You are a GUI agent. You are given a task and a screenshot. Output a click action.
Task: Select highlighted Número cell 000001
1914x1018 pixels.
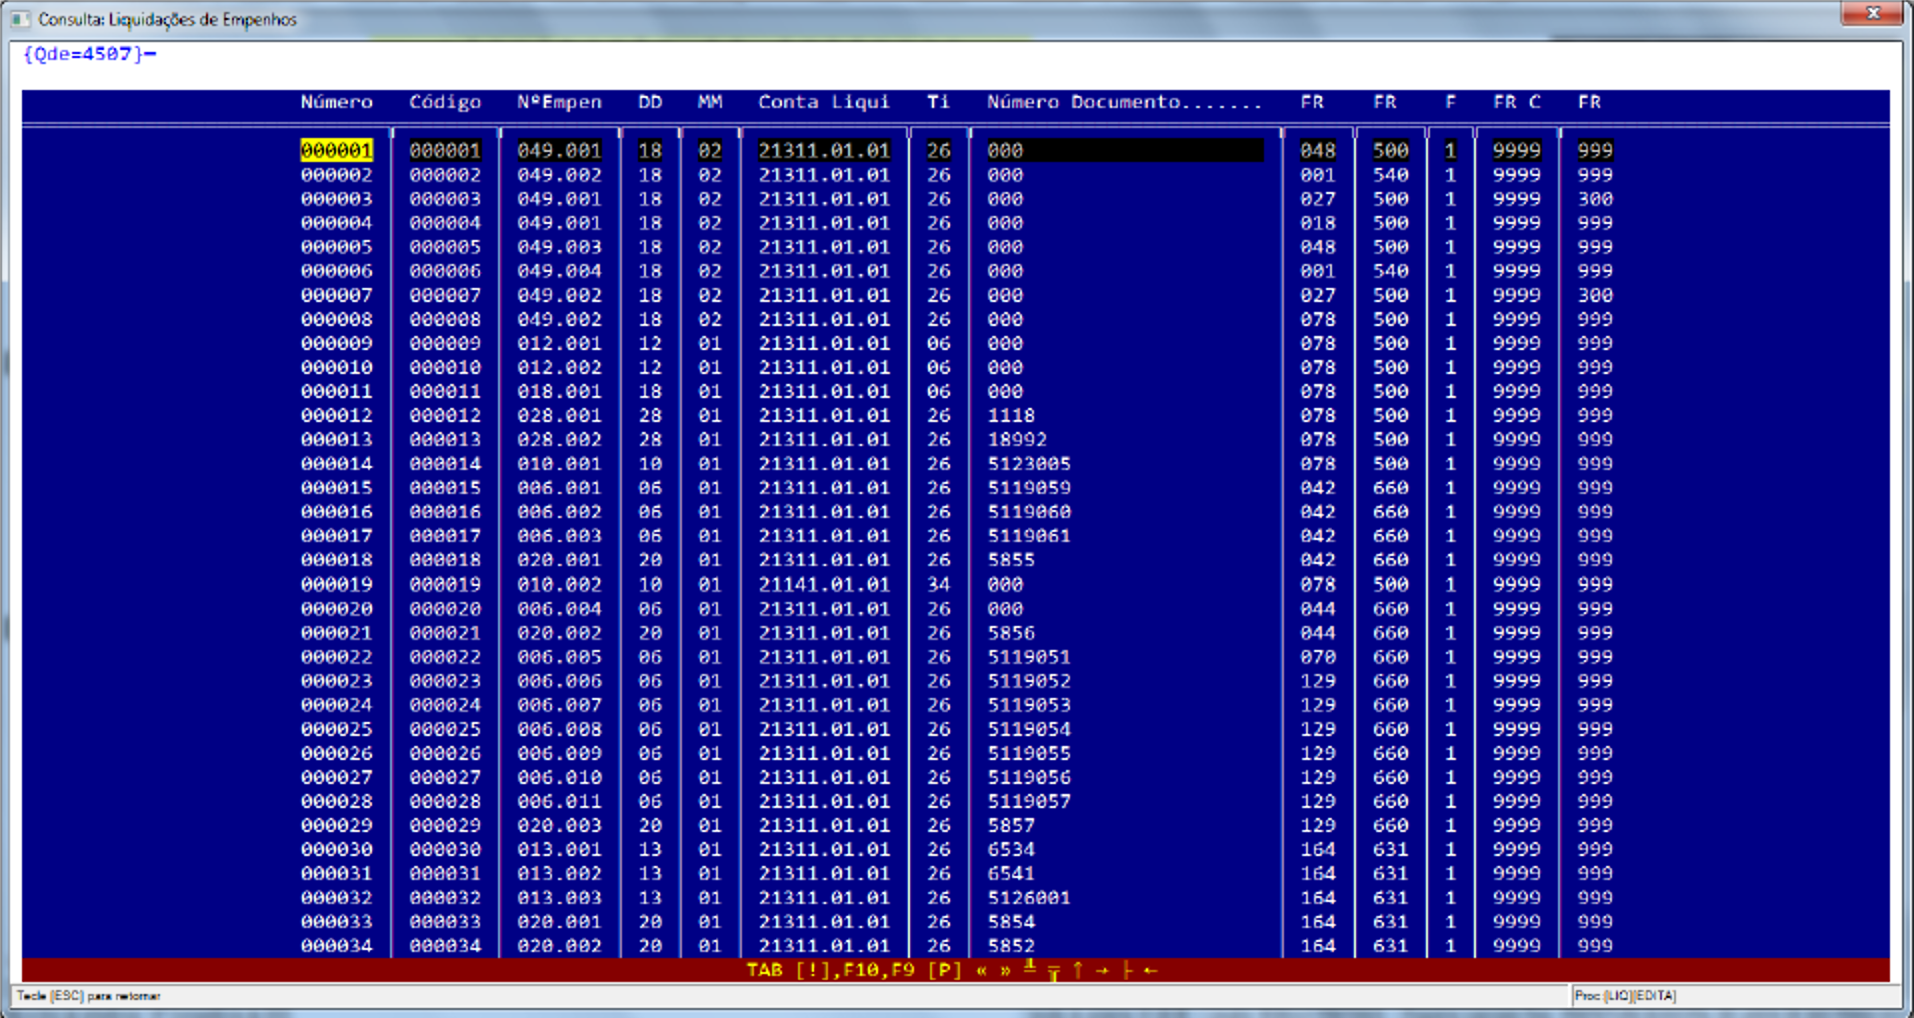337,150
